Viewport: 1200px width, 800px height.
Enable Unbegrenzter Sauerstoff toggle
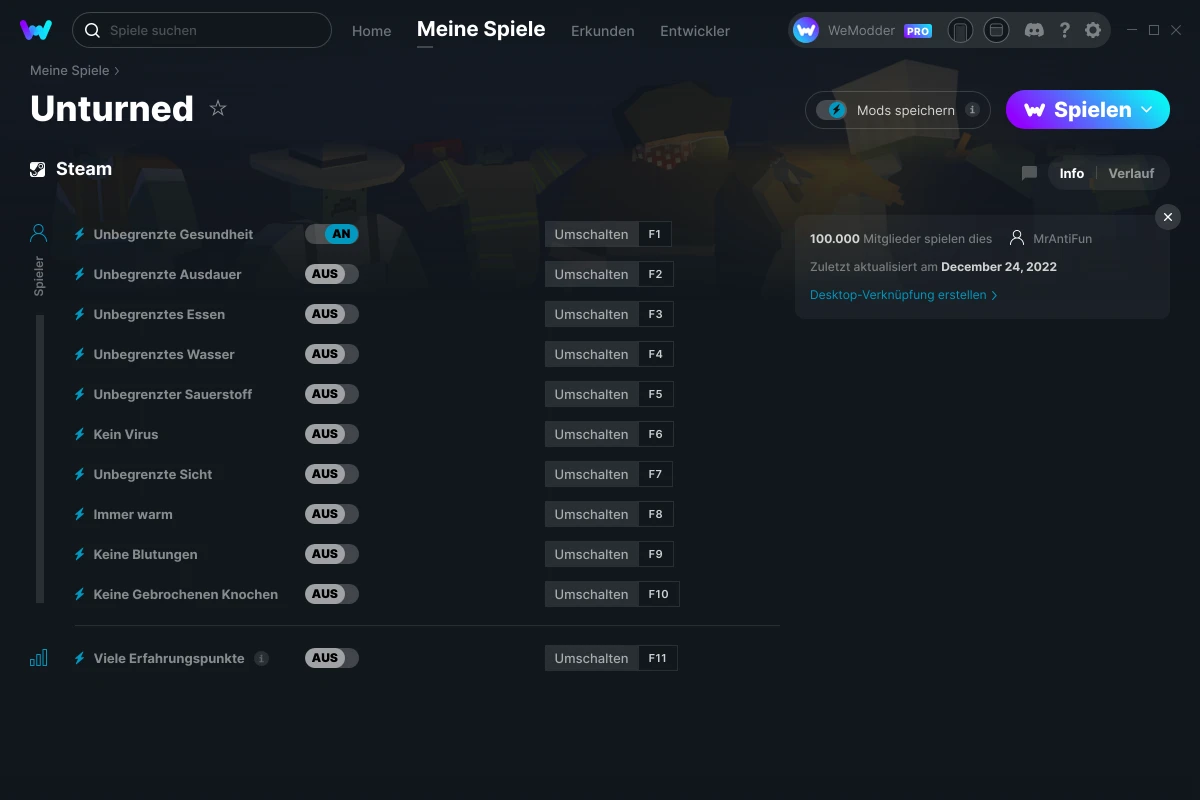coord(332,394)
